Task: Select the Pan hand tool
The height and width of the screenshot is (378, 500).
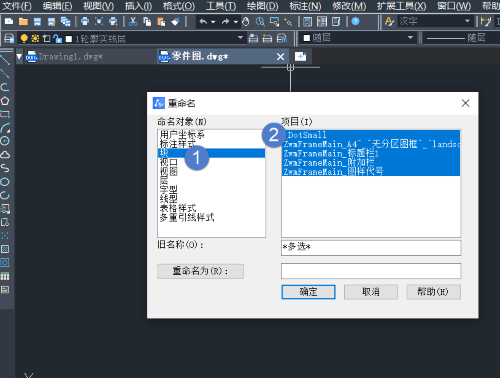Action: (x=246, y=22)
